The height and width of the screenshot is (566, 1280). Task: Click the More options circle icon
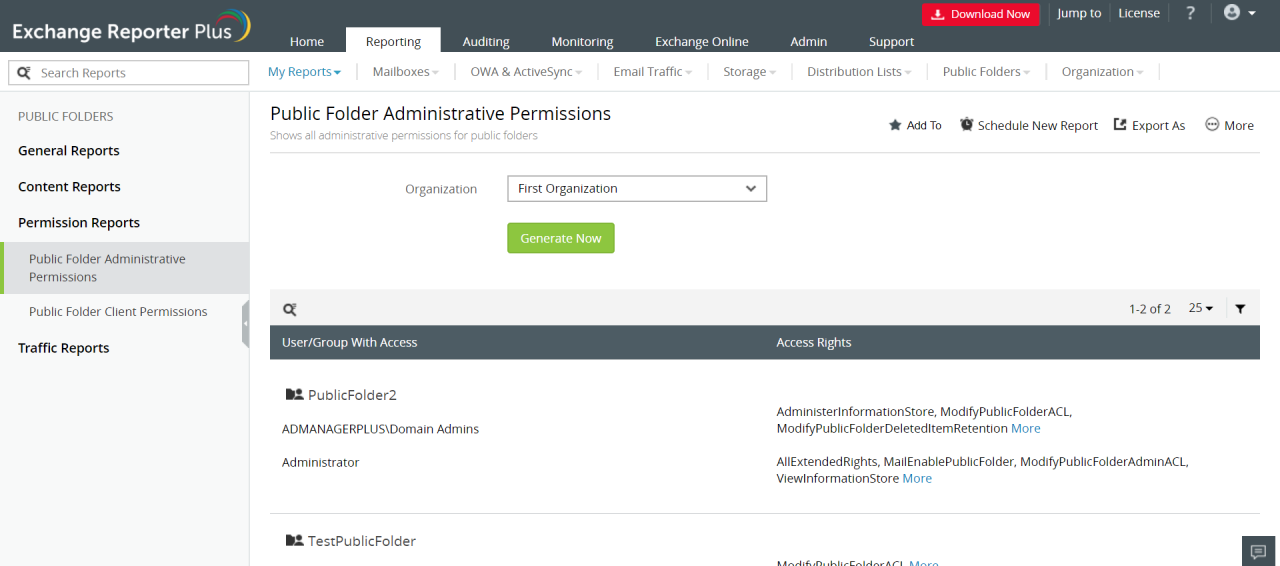(x=1212, y=125)
